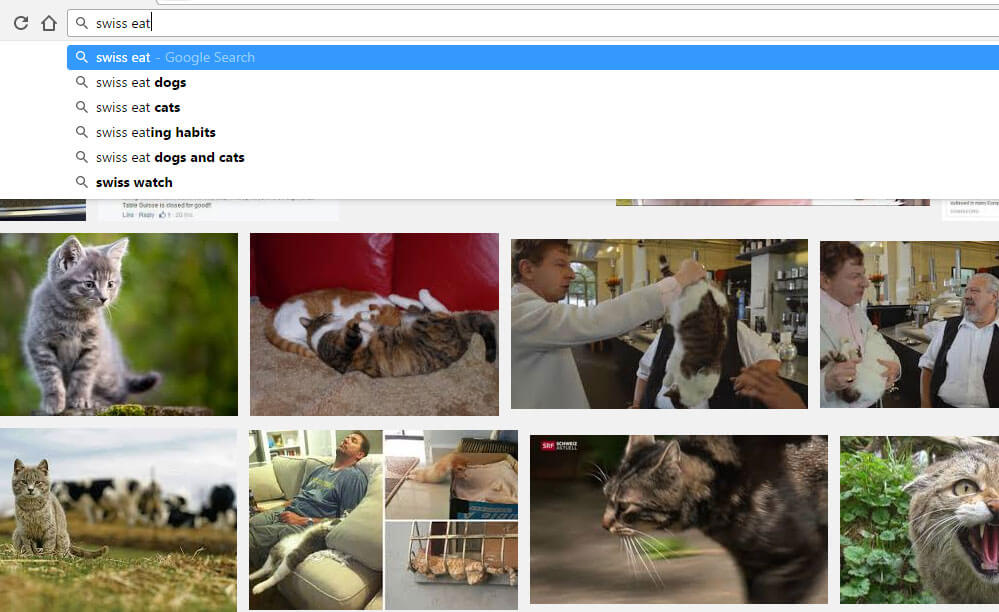Click the search icon beside 'swiss eat cats'
Screen dimensions: 999x612
pyautogui.click(x=82, y=107)
